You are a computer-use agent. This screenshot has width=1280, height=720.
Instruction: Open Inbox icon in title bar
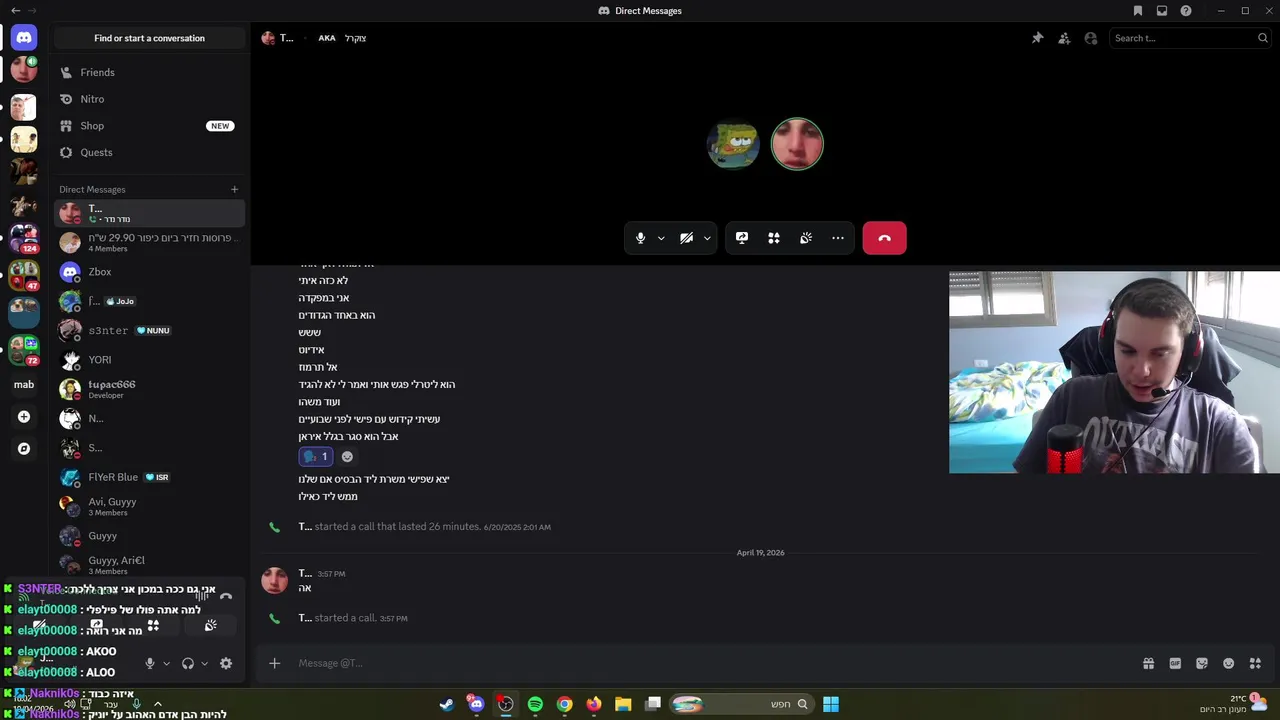1162,11
